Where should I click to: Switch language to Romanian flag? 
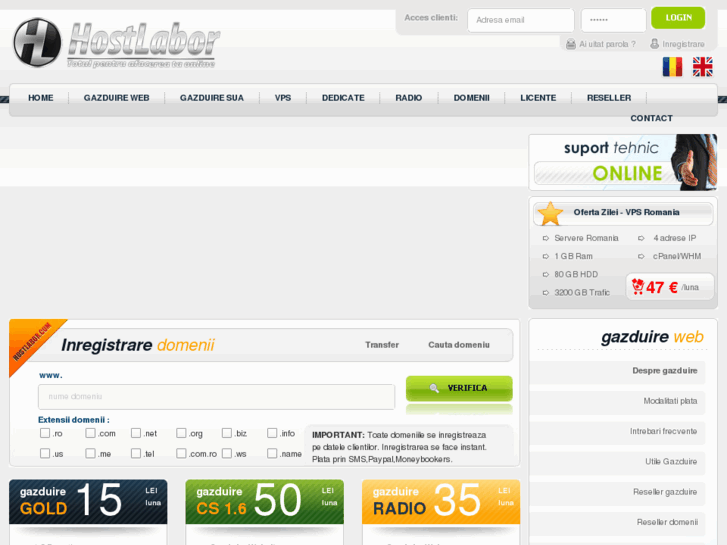pyautogui.click(x=672, y=67)
